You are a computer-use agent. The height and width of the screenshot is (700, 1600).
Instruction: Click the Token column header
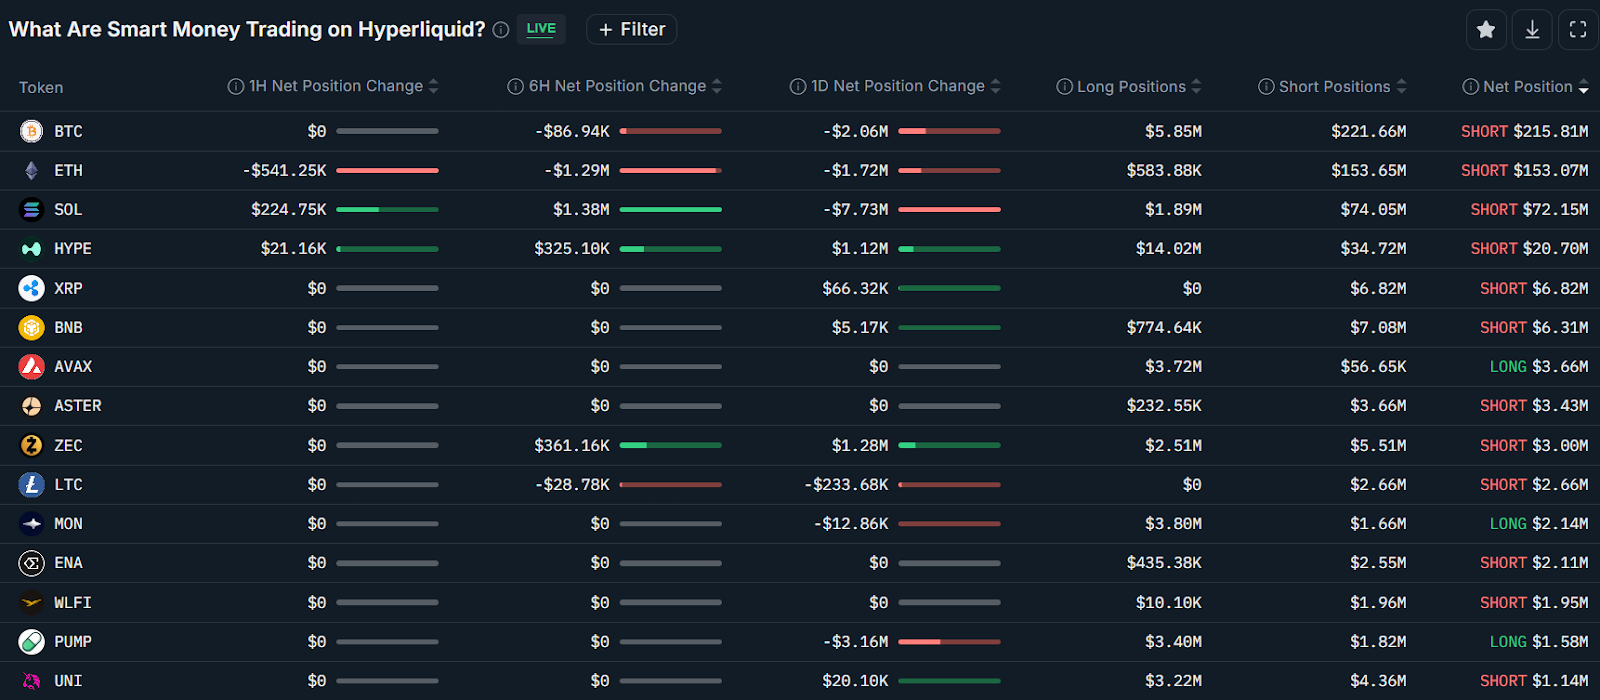click(x=41, y=88)
